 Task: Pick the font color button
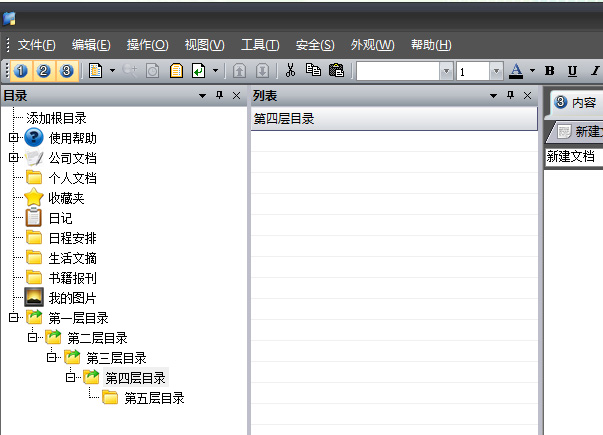pyautogui.click(x=516, y=71)
